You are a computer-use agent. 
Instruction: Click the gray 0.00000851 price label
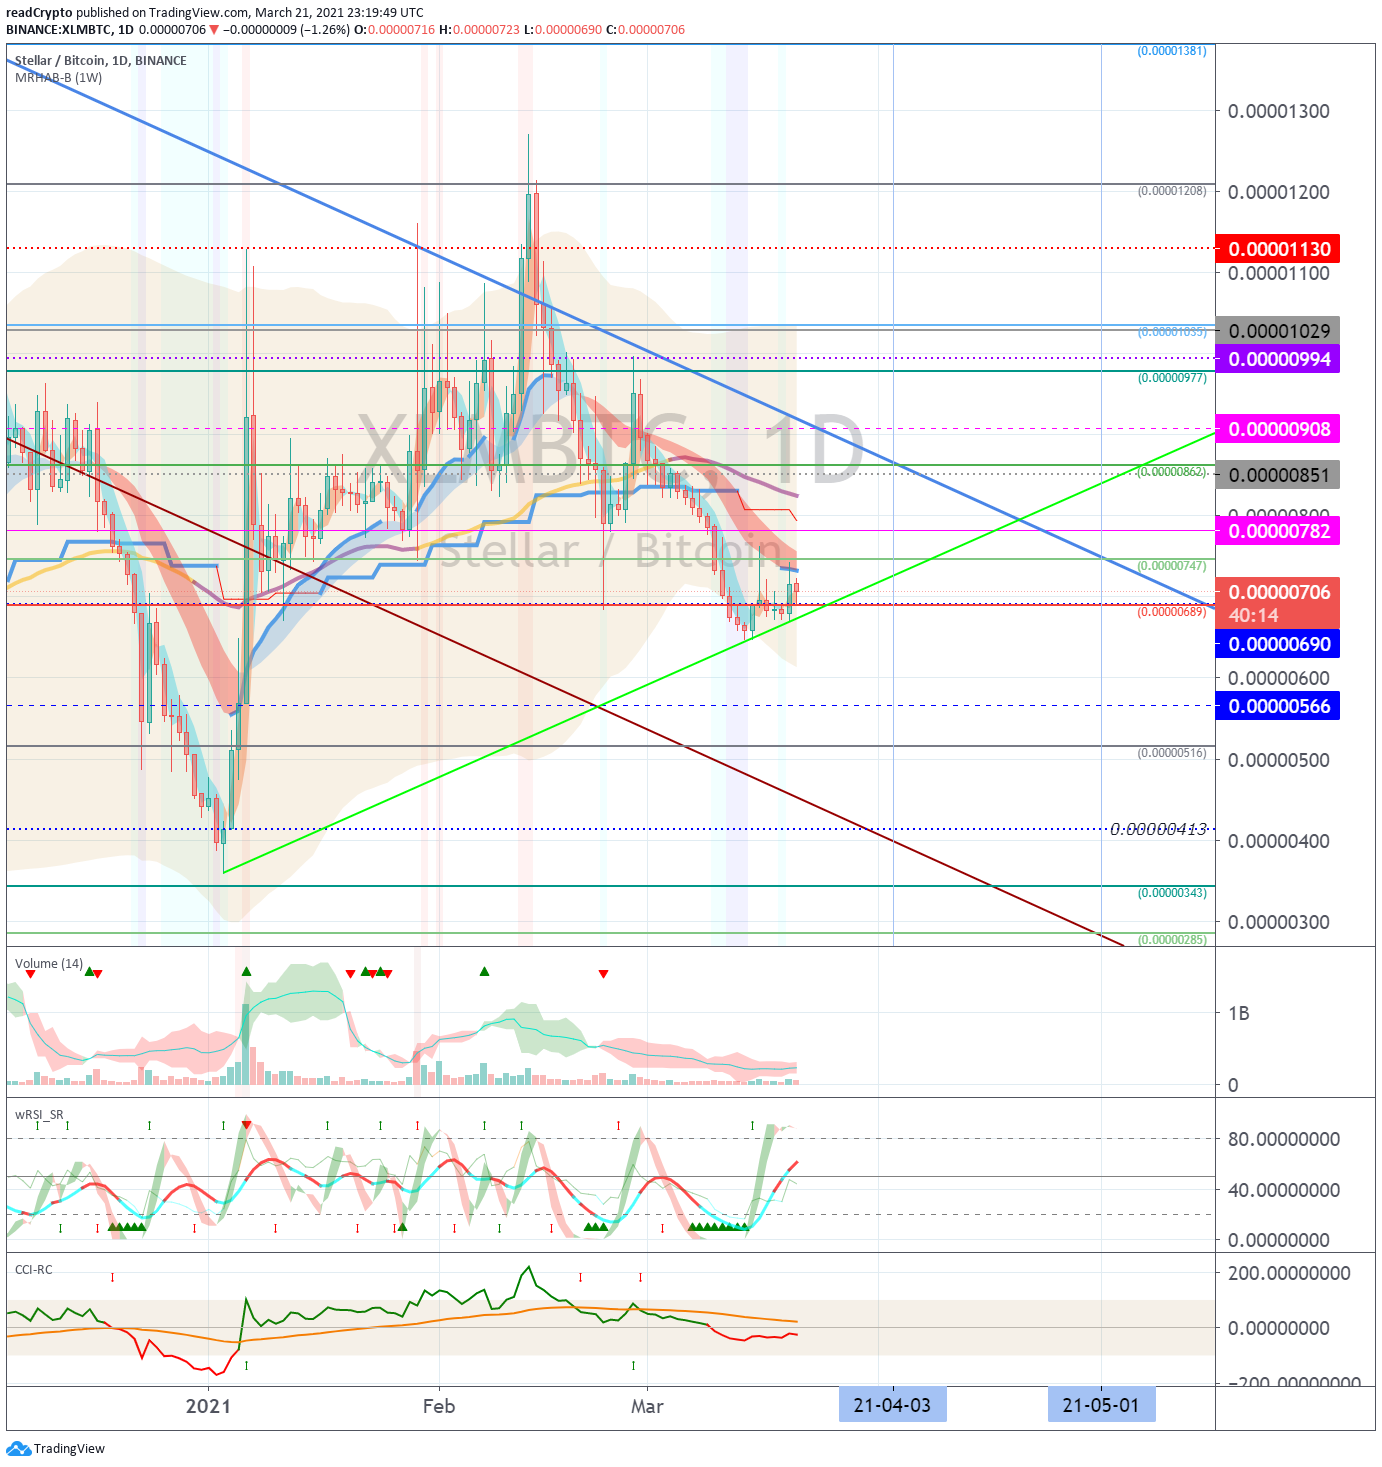point(1277,475)
